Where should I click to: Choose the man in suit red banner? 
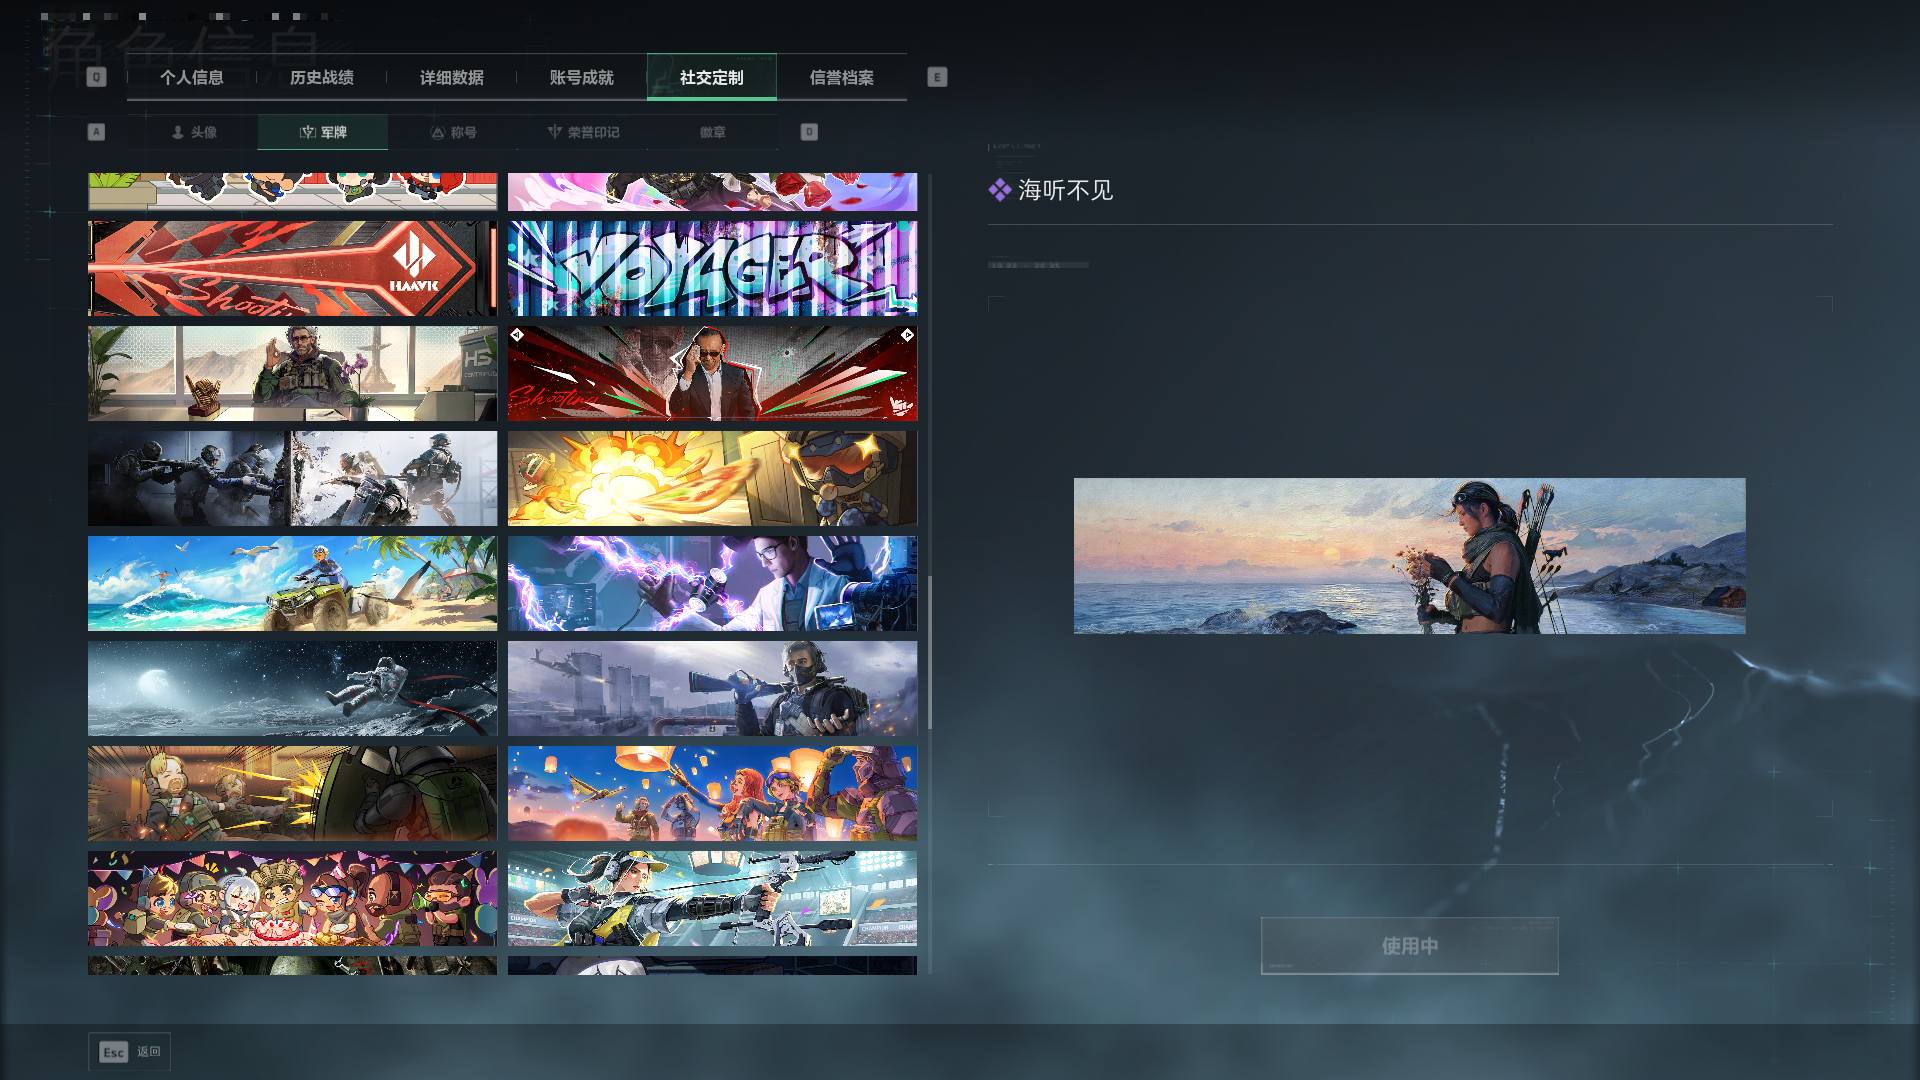[x=712, y=374]
